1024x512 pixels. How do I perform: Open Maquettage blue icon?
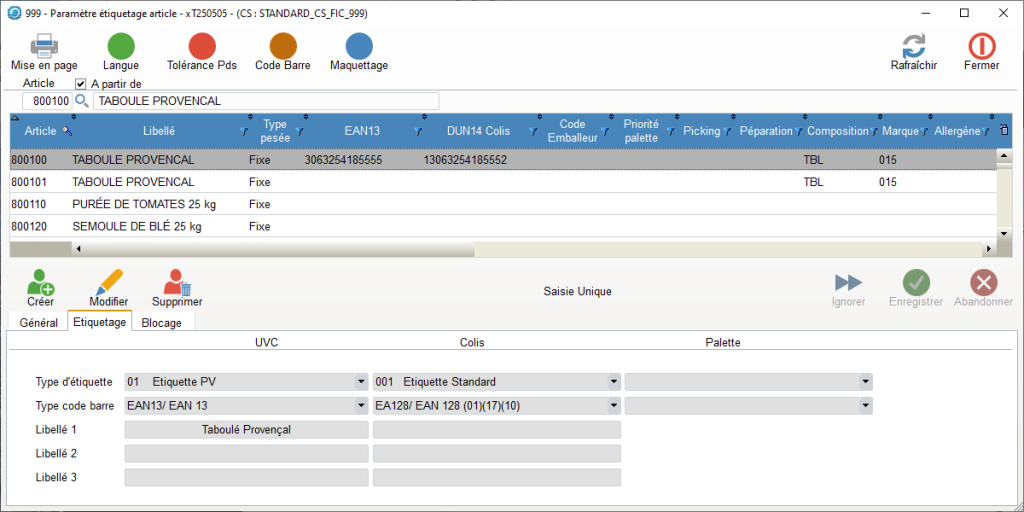tap(359, 46)
